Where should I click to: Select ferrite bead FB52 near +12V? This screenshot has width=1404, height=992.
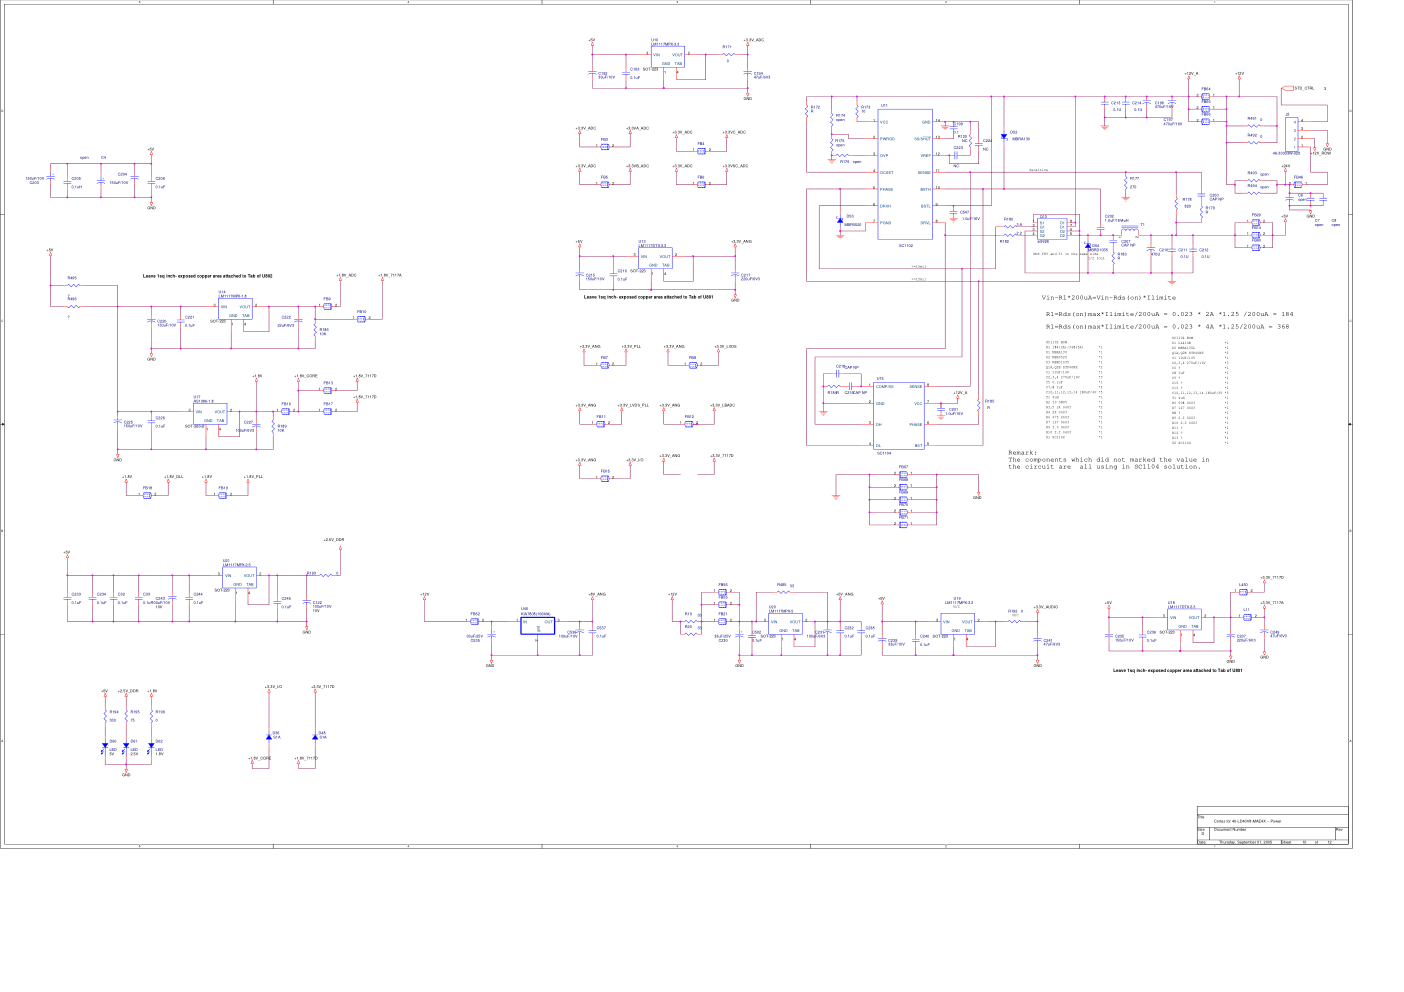(474, 621)
